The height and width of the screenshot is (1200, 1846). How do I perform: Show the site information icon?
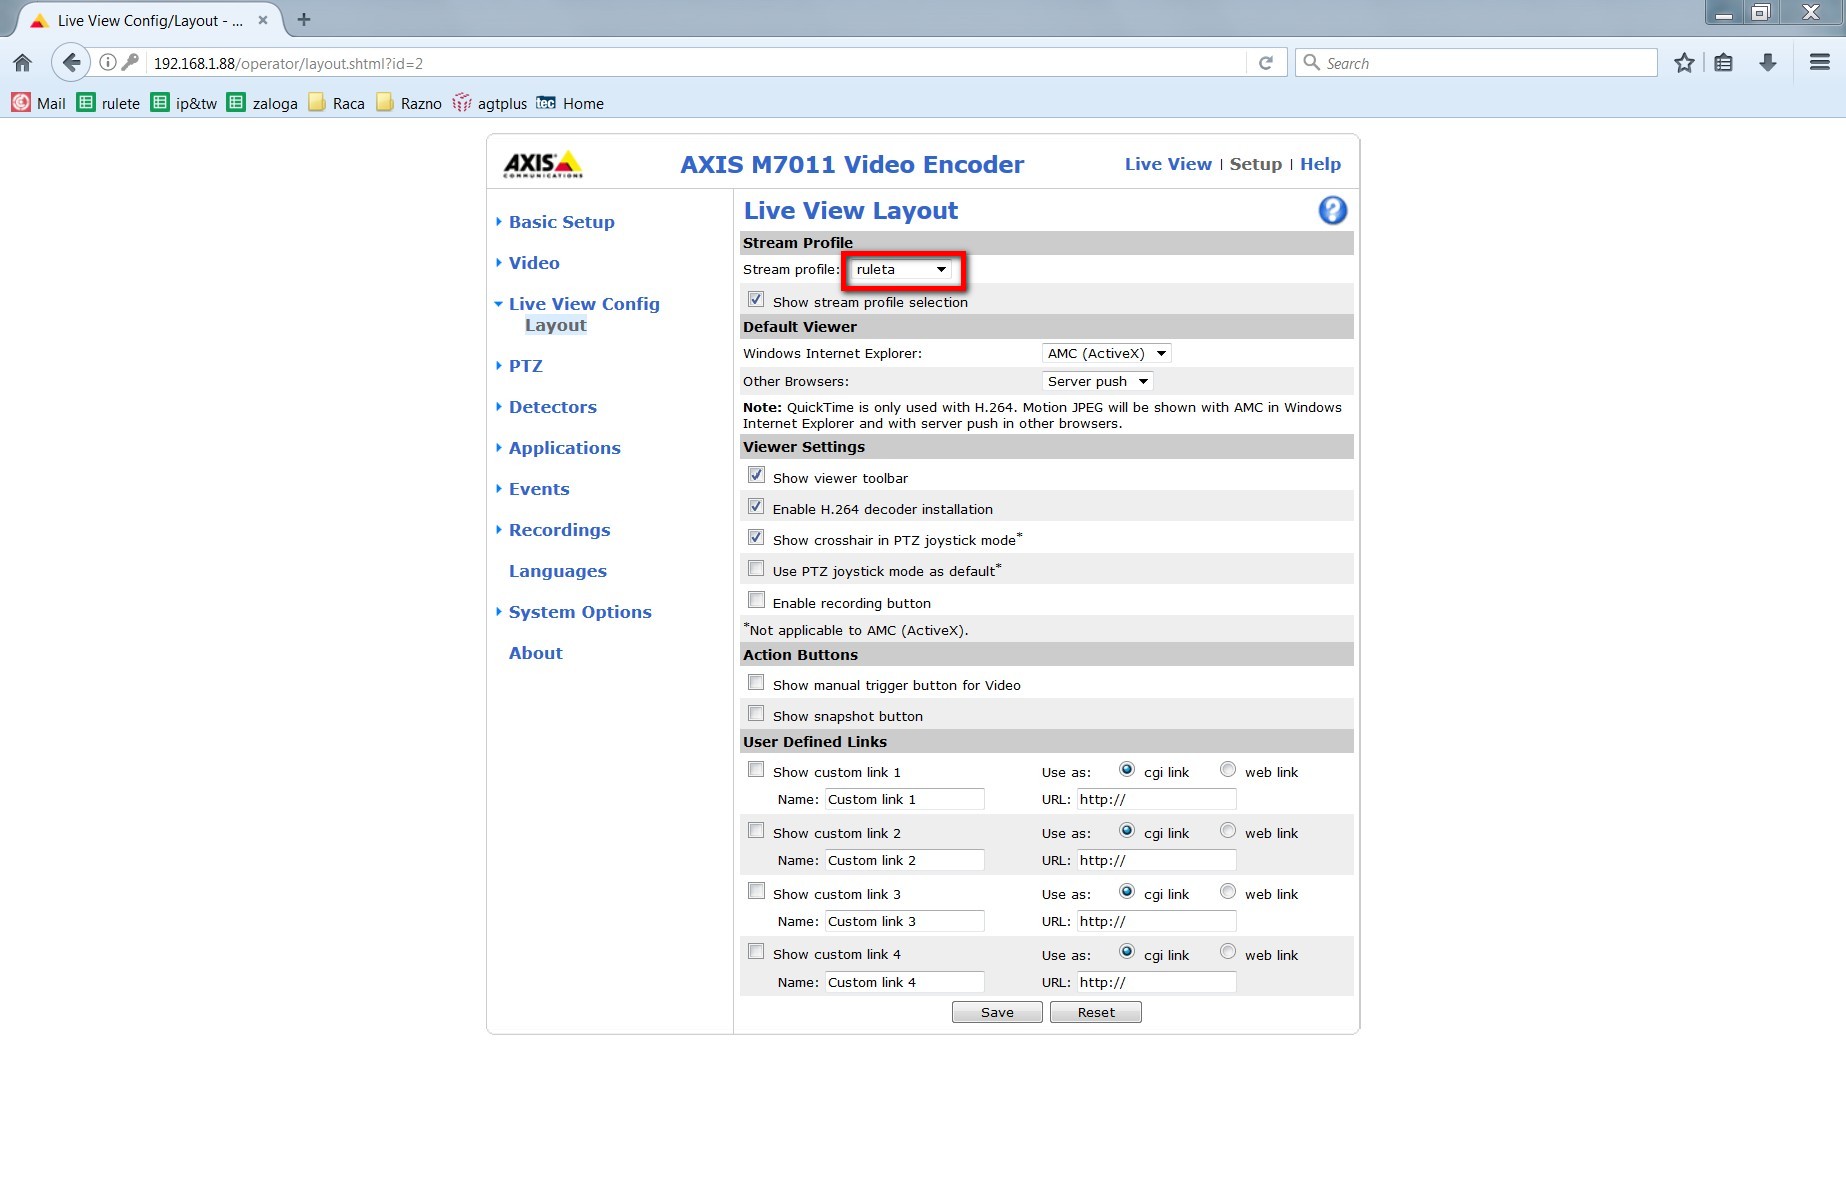[x=108, y=63]
